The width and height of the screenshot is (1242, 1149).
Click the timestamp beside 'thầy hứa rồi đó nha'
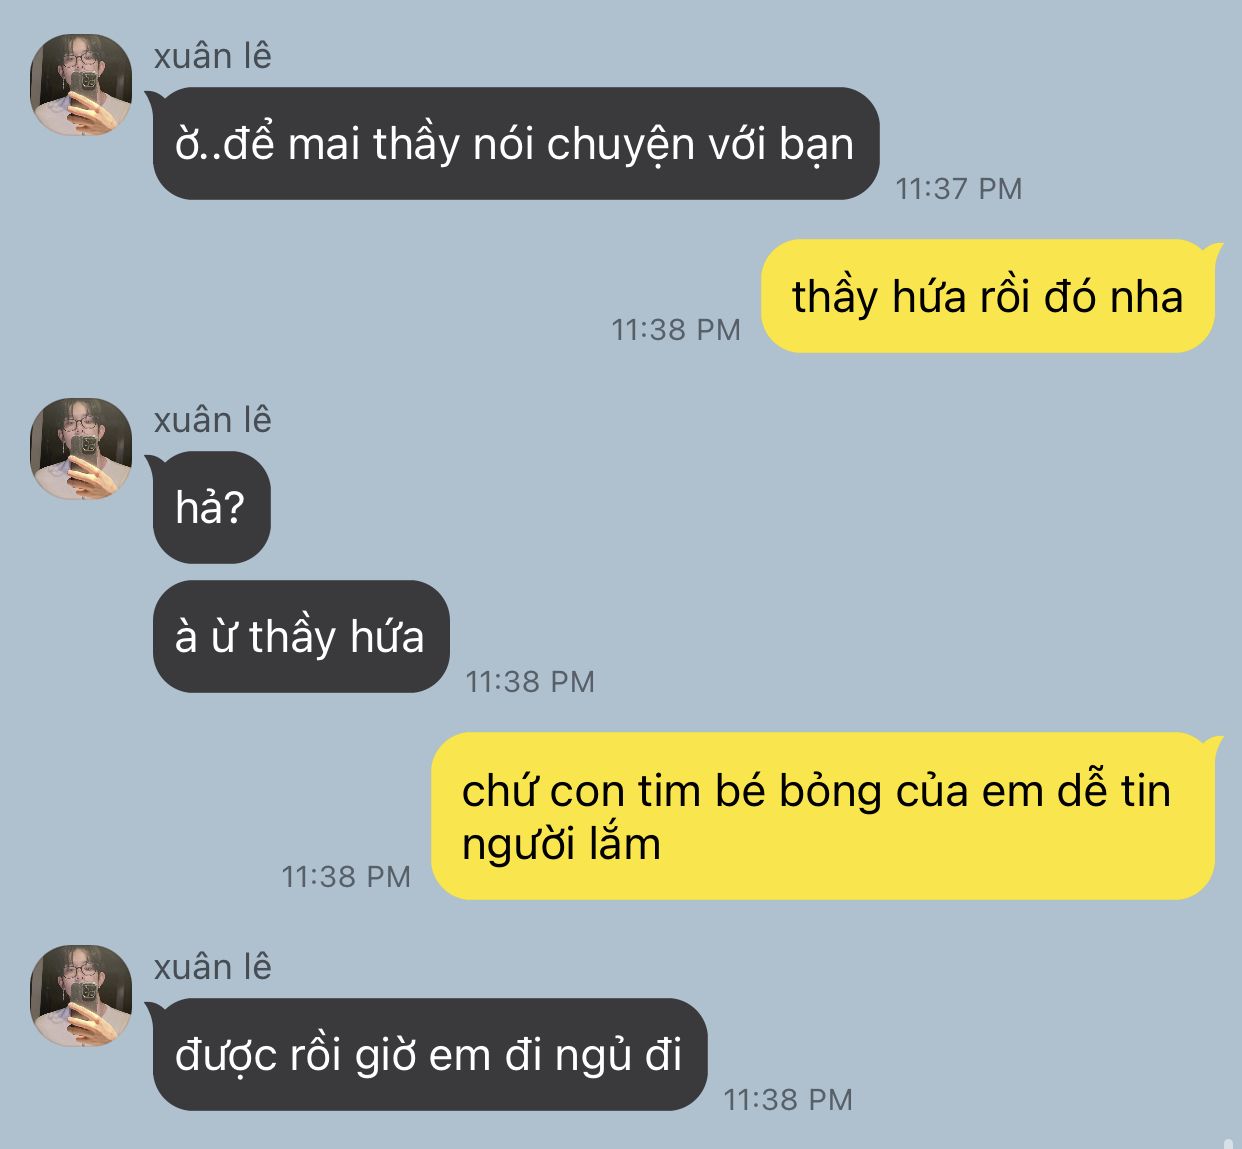(x=676, y=329)
